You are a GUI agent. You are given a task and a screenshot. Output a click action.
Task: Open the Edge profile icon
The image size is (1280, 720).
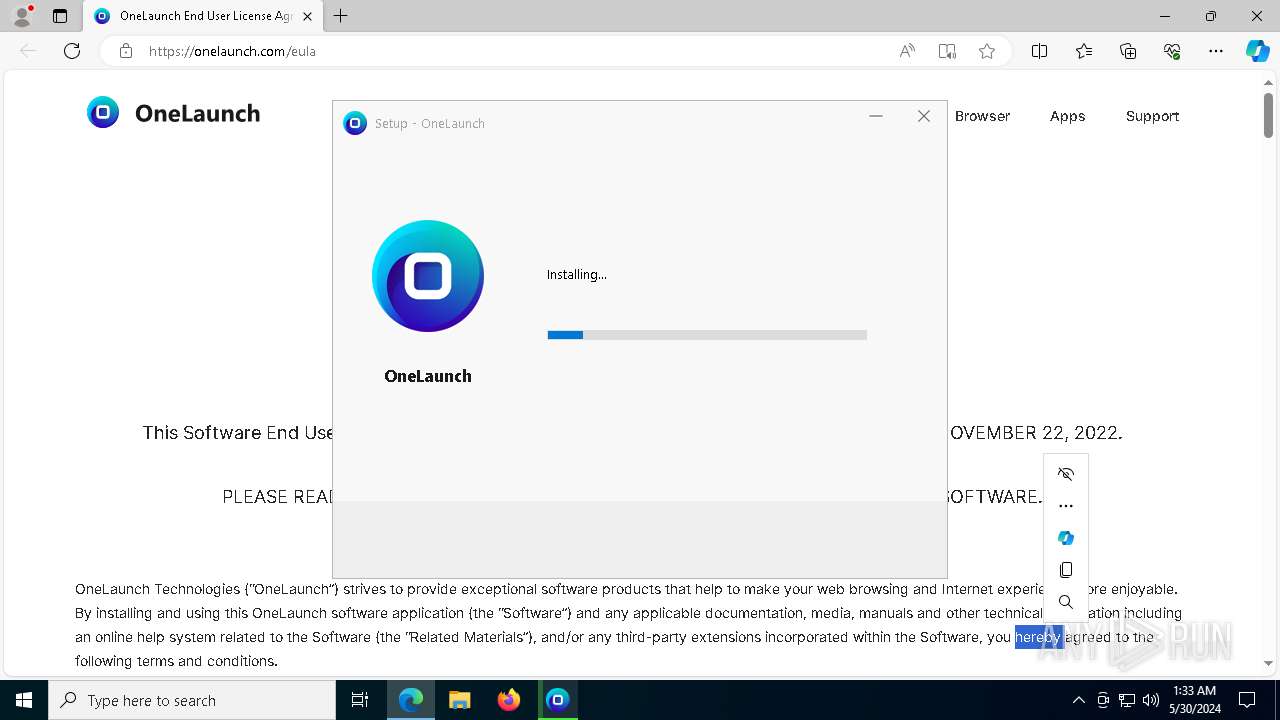[22, 16]
